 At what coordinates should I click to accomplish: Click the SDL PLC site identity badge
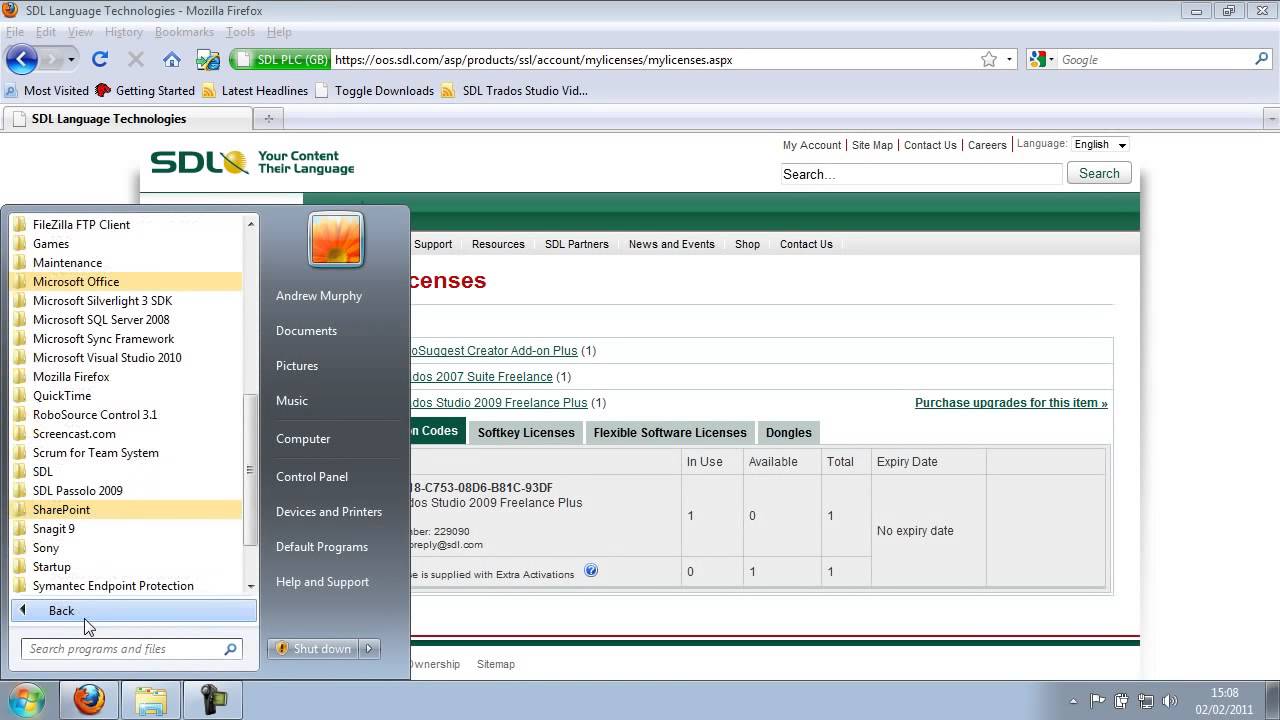tap(280, 60)
